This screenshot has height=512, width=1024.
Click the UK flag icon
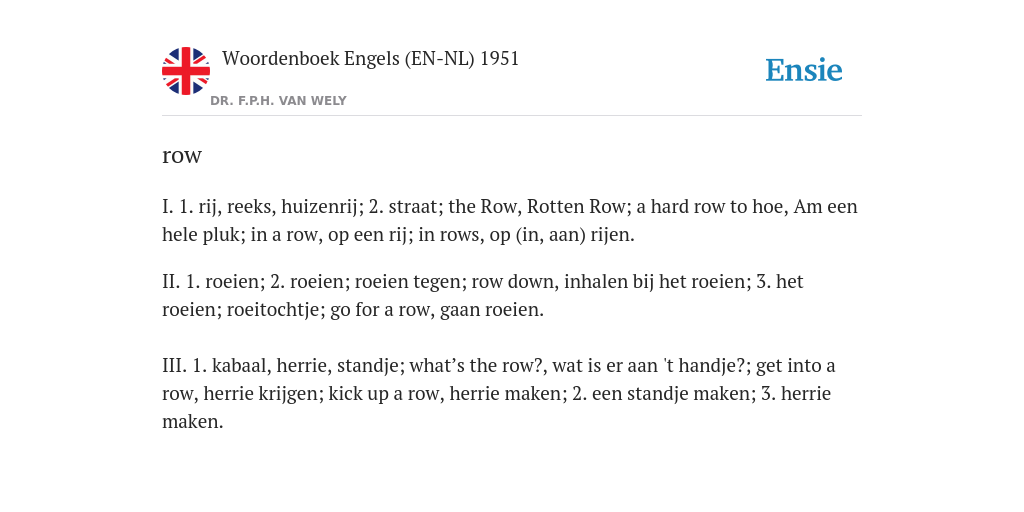186,71
